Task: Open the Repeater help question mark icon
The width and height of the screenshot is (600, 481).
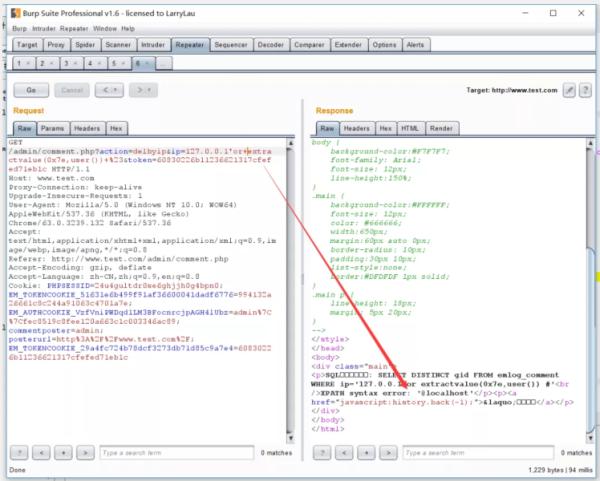Action: click(585, 90)
